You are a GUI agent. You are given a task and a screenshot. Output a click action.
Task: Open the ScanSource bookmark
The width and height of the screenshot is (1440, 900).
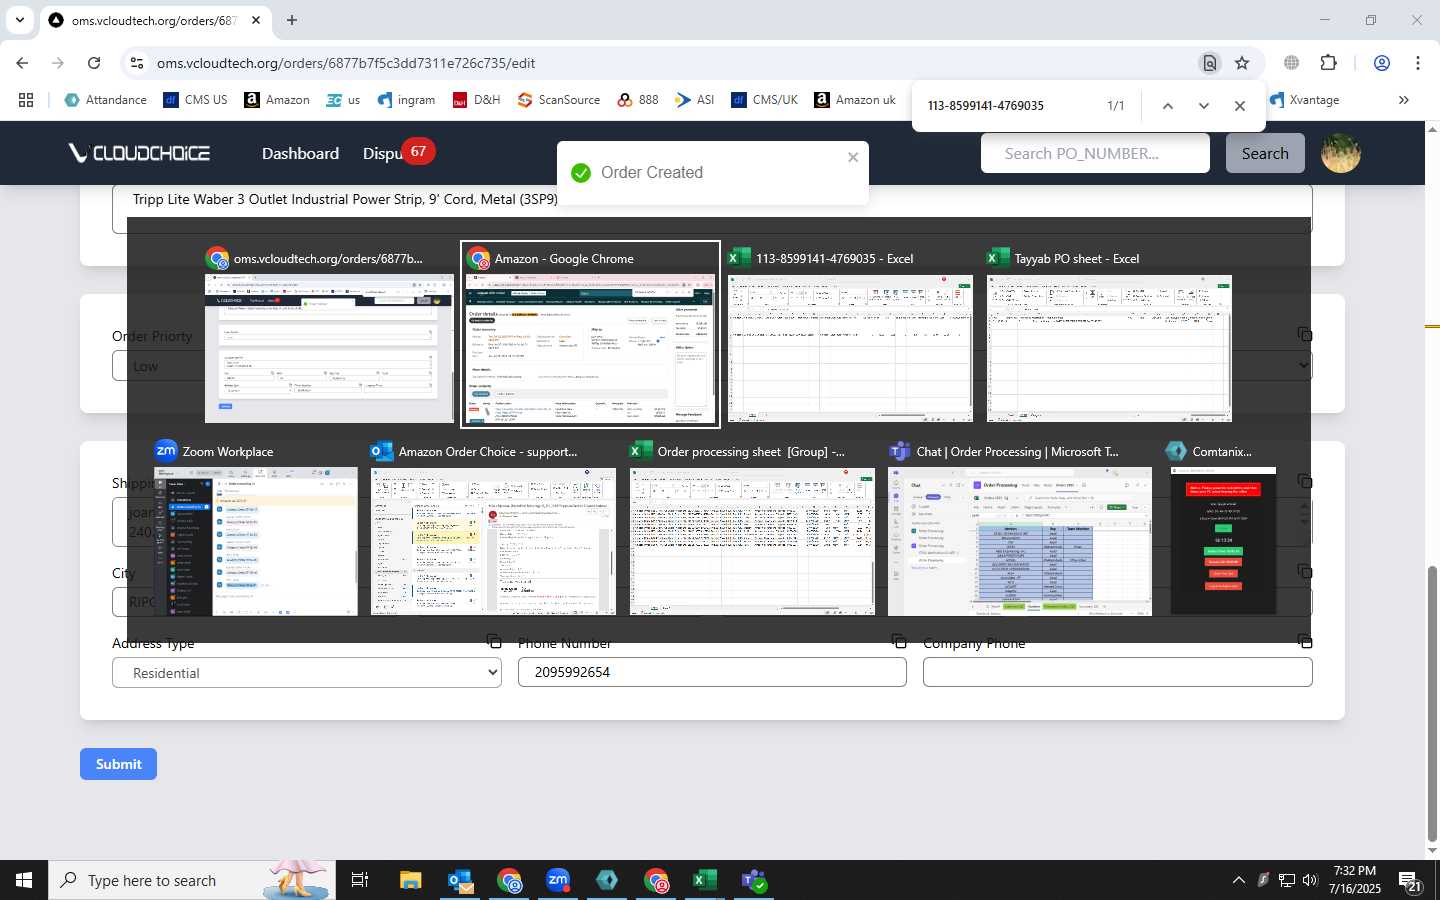(558, 100)
